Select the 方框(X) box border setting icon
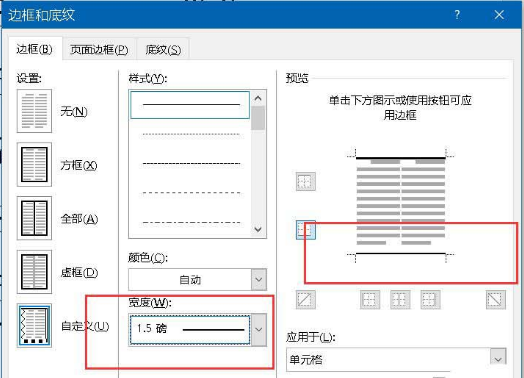Image resolution: width=524 pixels, height=378 pixels. pyautogui.click(x=34, y=164)
